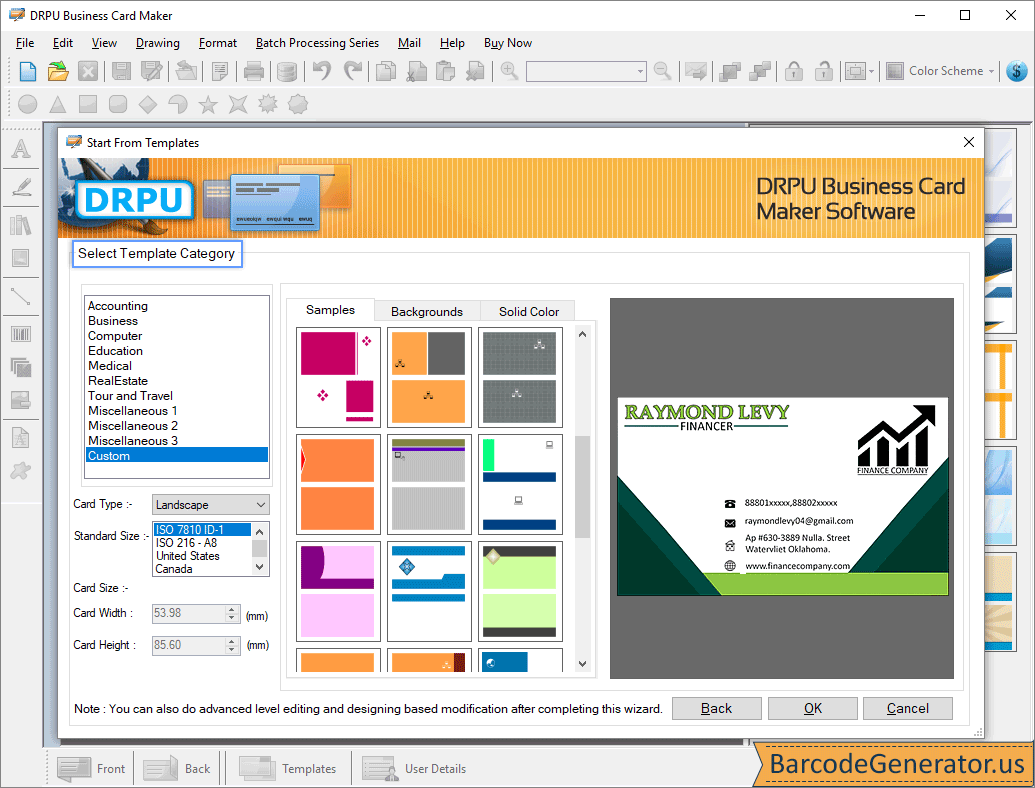
Task: Increase Card Width stepper value
Action: click(x=231, y=609)
